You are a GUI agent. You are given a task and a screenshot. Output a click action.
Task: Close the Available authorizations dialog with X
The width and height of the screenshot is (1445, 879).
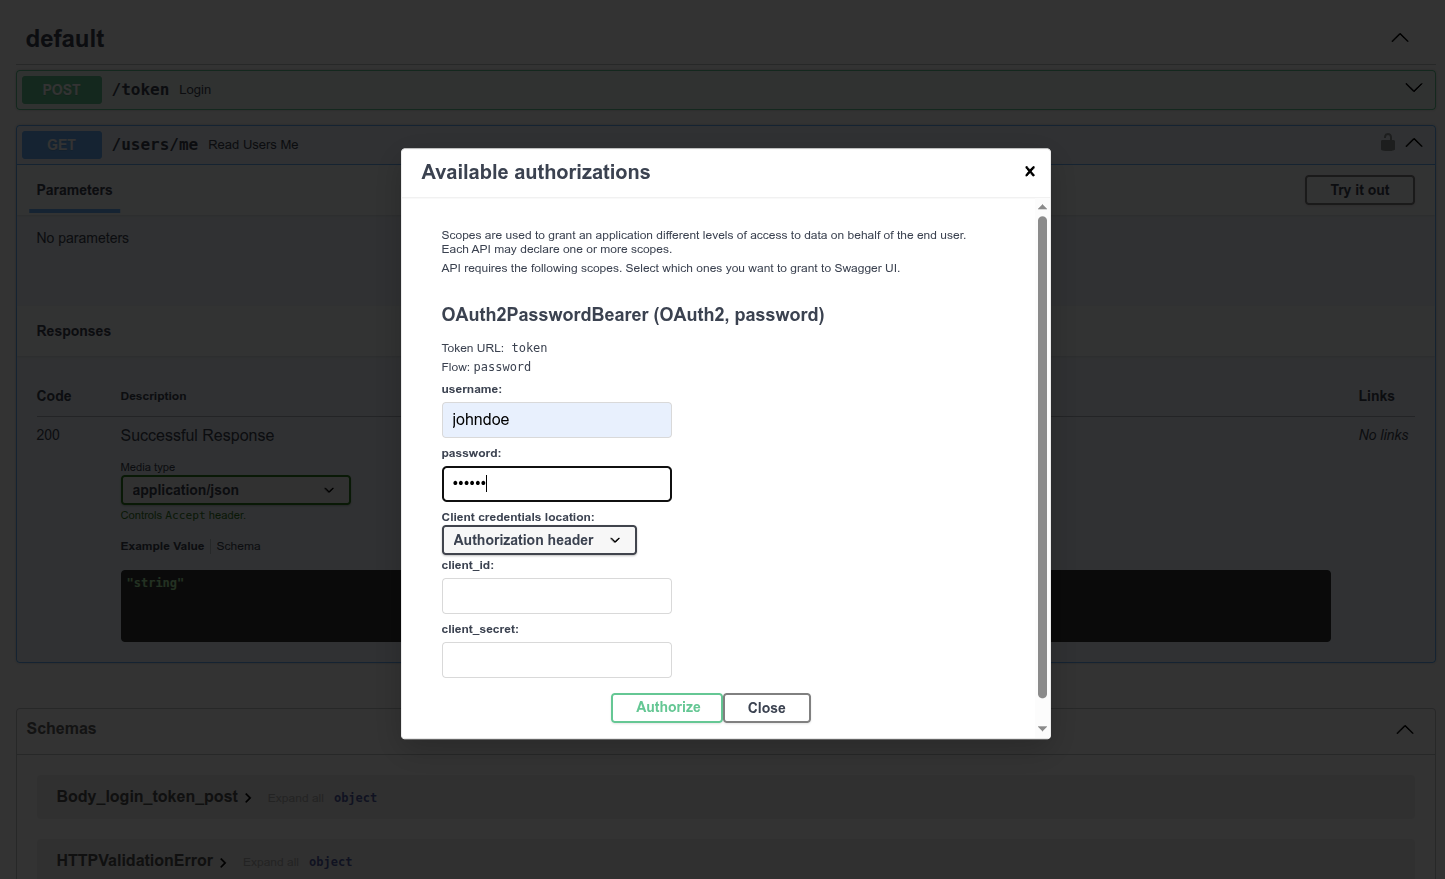1029,172
